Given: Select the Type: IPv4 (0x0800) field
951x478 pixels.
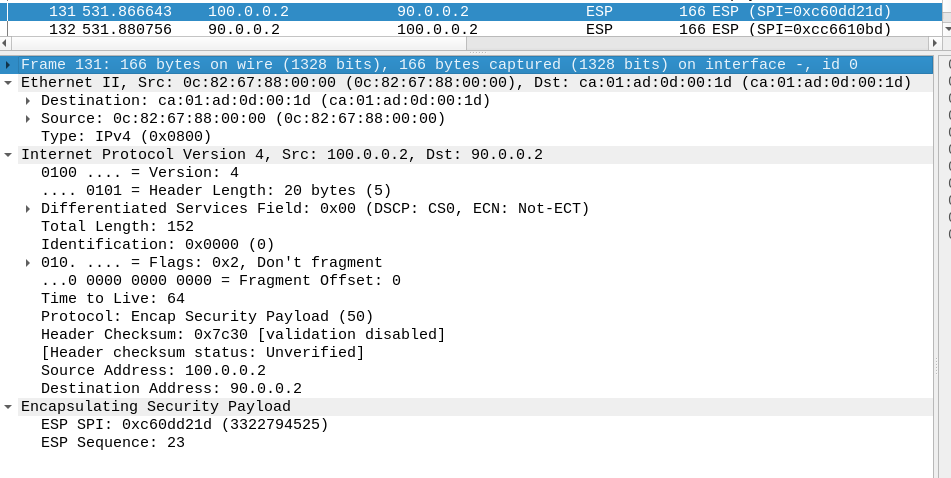Looking at the screenshot, I should (126, 137).
